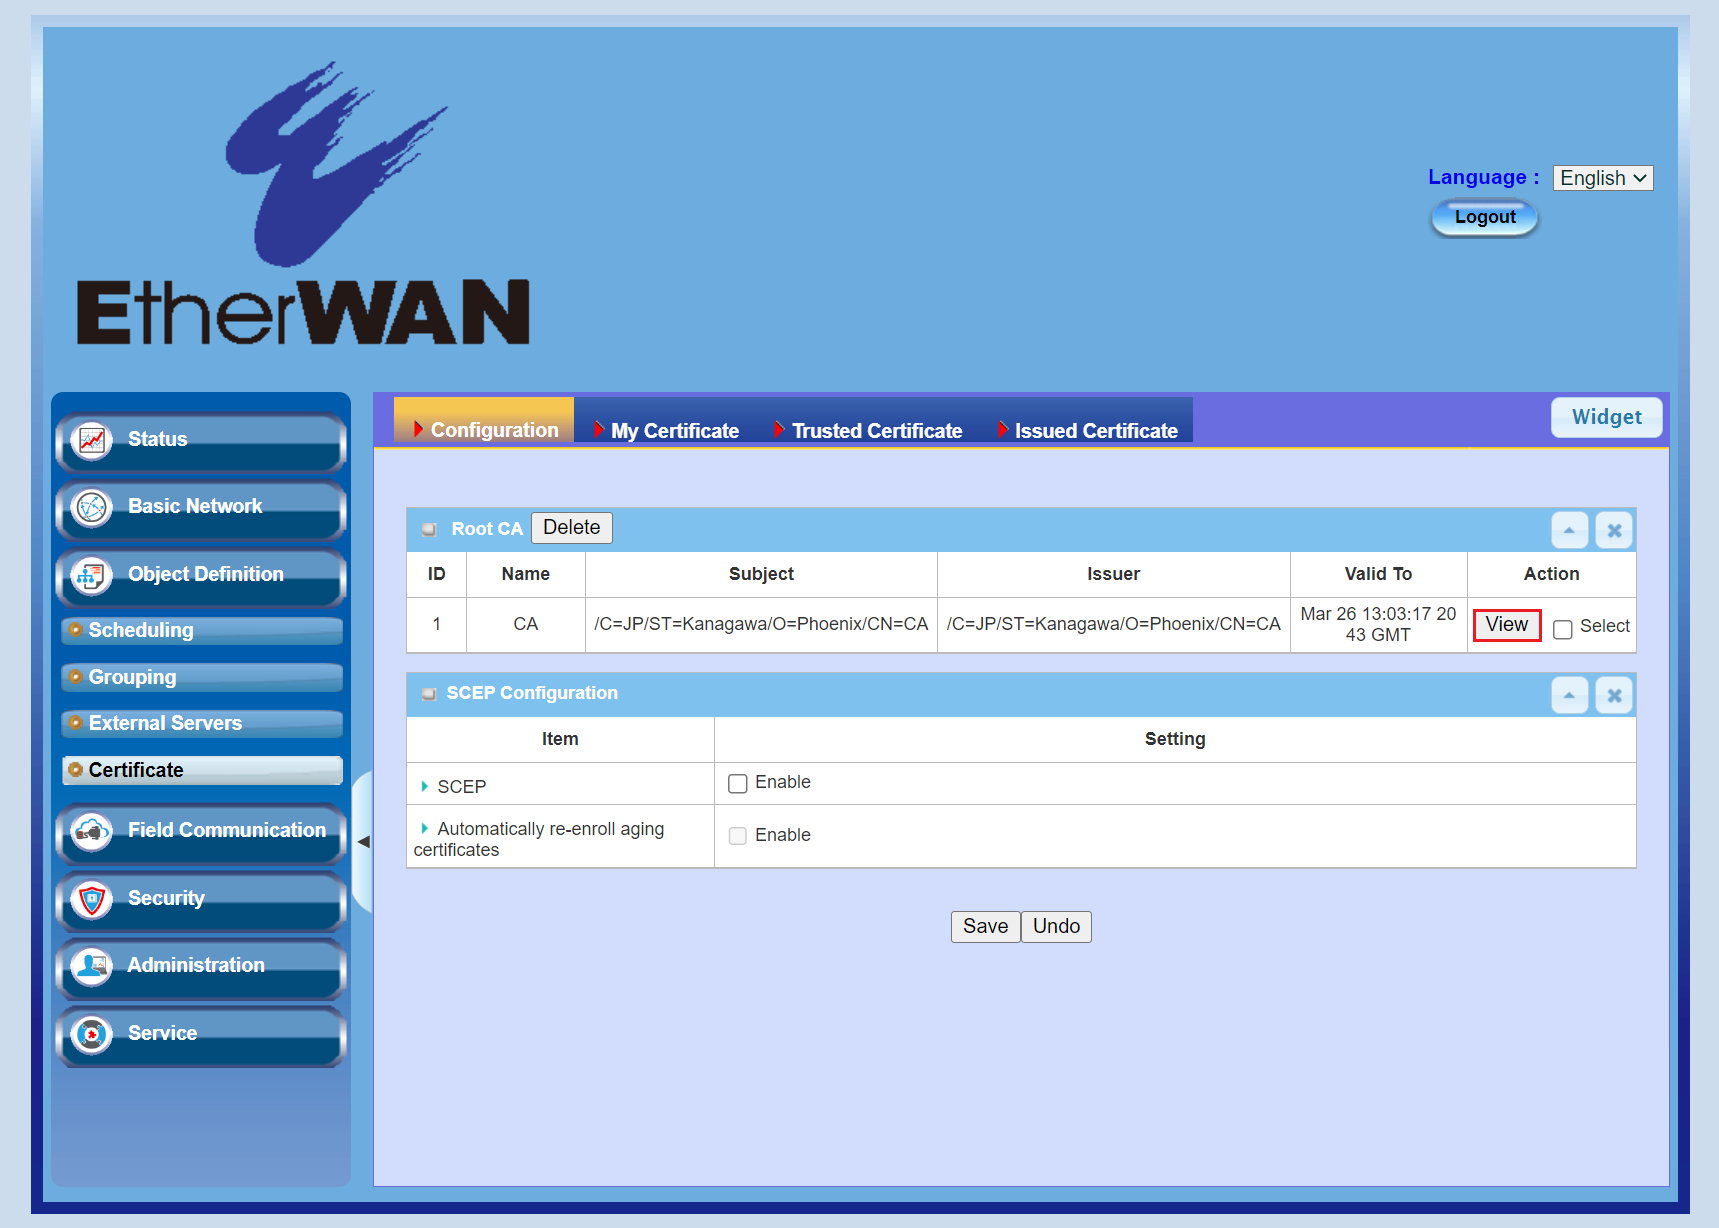The height and width of the screenshot is (1228, 1719).
Task: Click the Field Communication cloud icon
Action: point(92,832)
